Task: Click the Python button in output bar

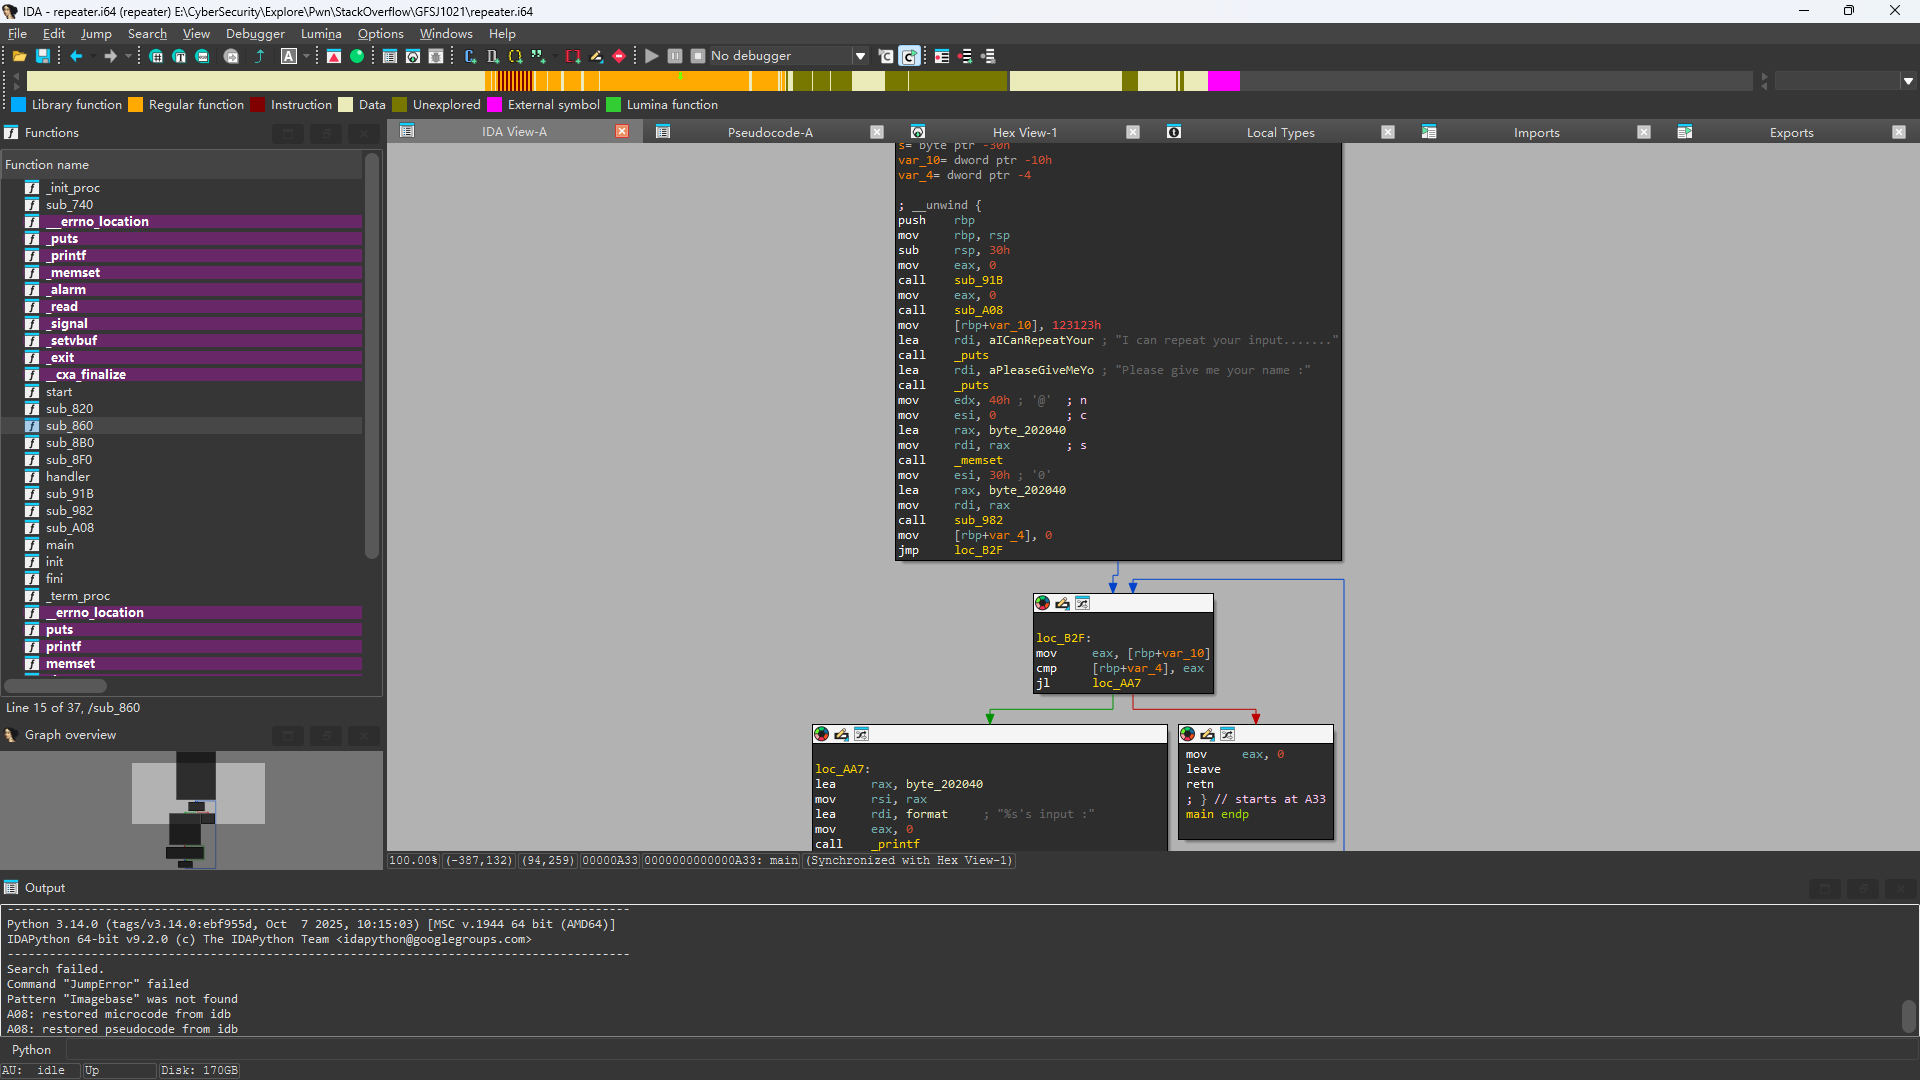Action: [31, 1050]
